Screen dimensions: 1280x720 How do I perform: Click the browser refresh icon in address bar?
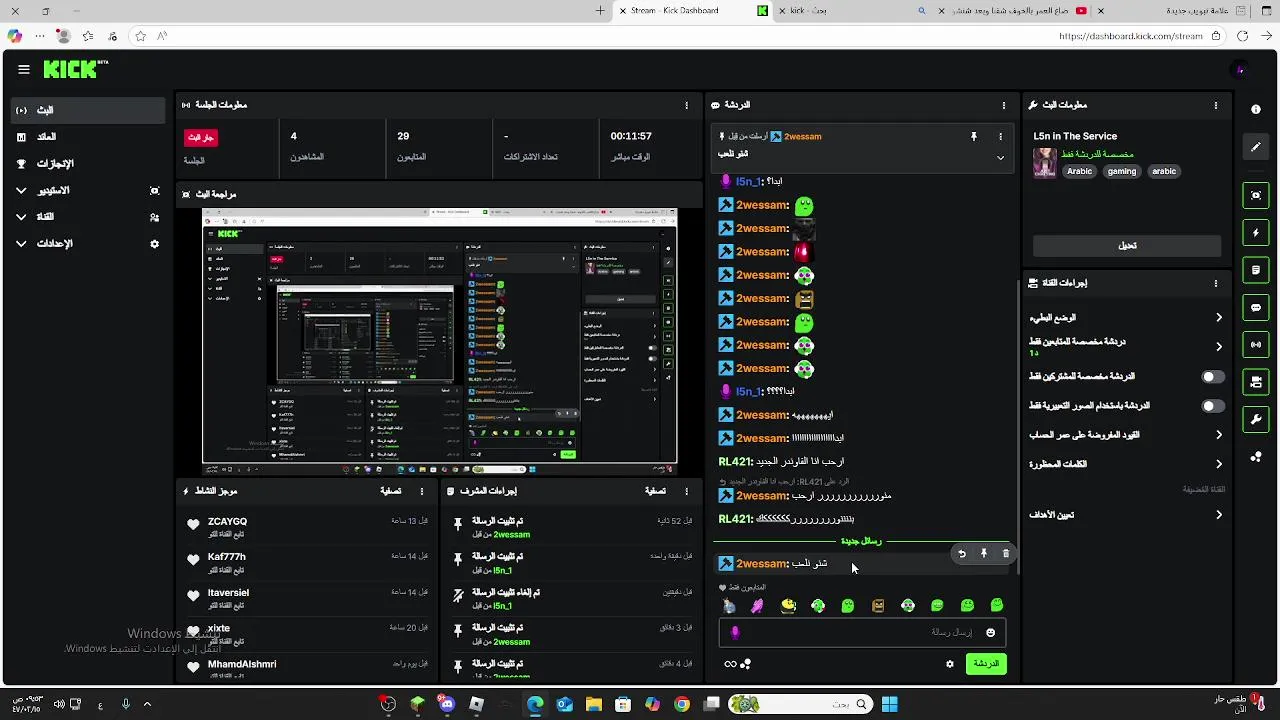[x=1242, y=36]
